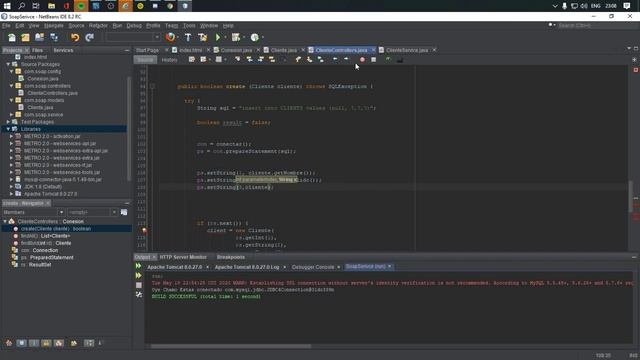
Task: Open the Window menu
Action: [x=209, y=26]
